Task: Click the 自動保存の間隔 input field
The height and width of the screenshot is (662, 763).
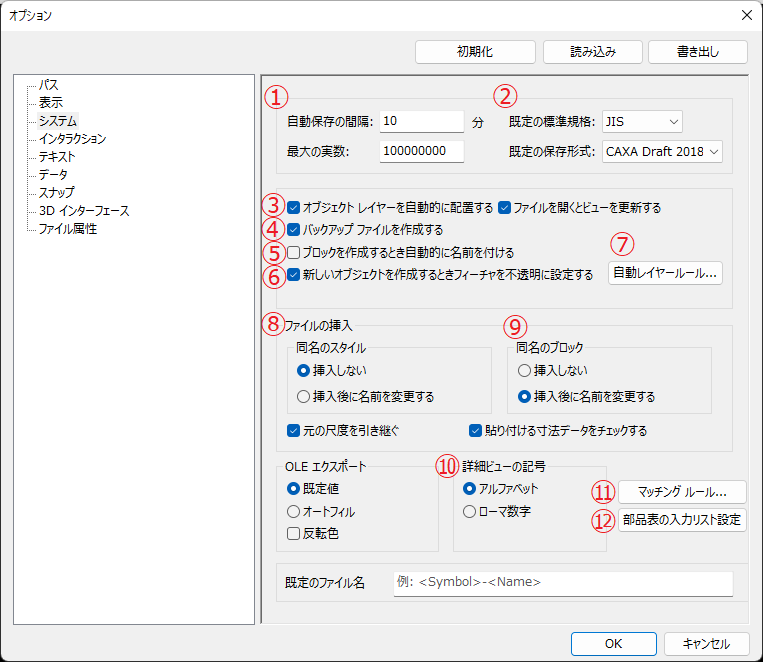Action: click(421, 121)
